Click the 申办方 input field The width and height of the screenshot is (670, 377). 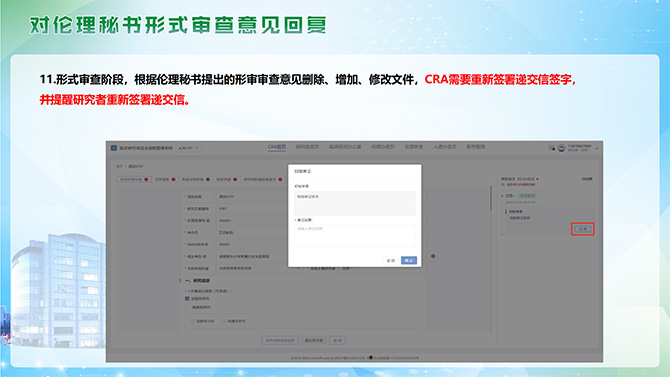pos(252,233)
